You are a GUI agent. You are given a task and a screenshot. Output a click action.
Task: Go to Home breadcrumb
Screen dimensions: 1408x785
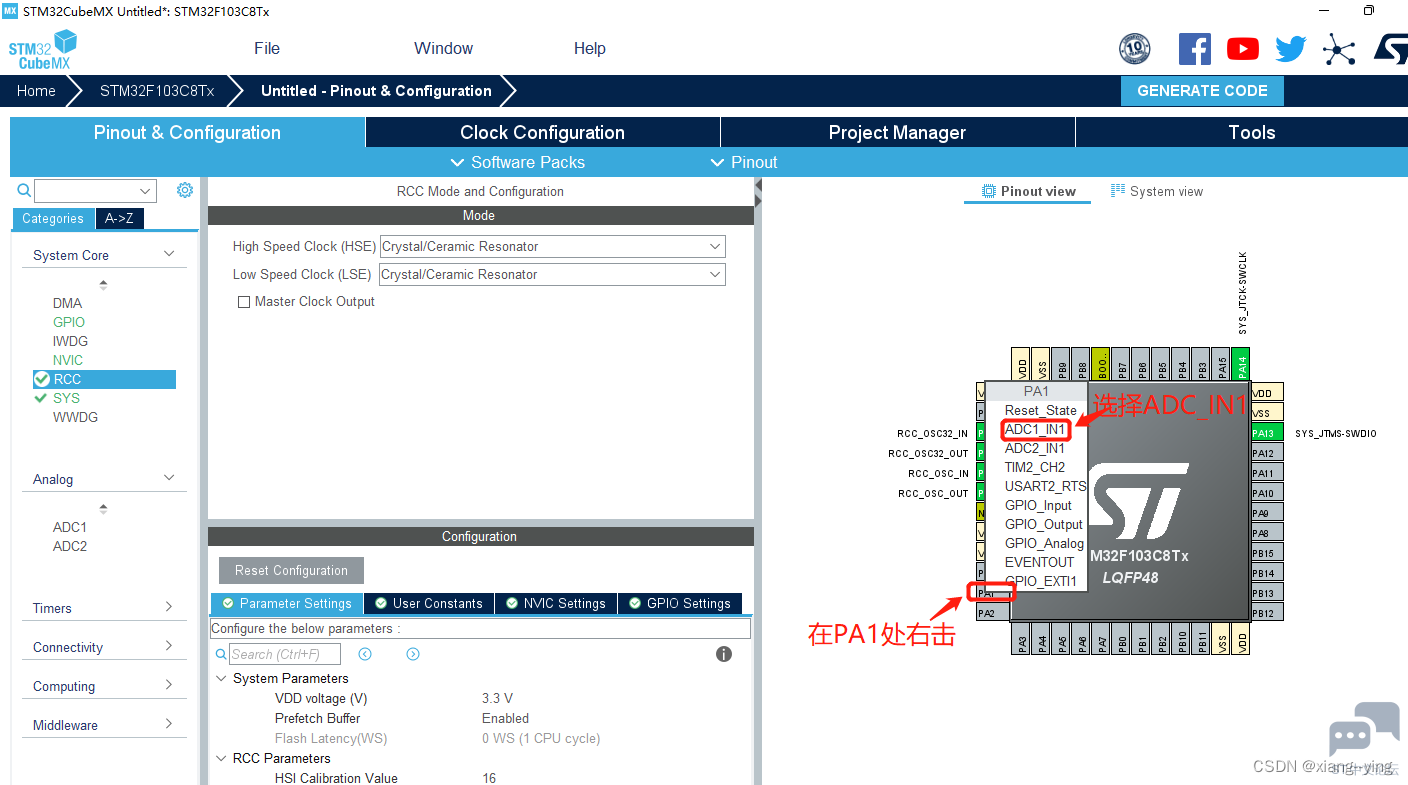36,90
